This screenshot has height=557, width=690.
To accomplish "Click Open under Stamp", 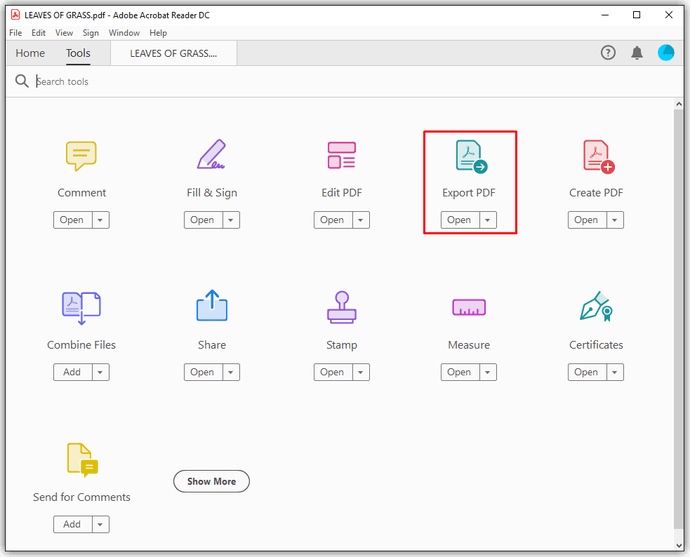I will click(x=333, y=372).
